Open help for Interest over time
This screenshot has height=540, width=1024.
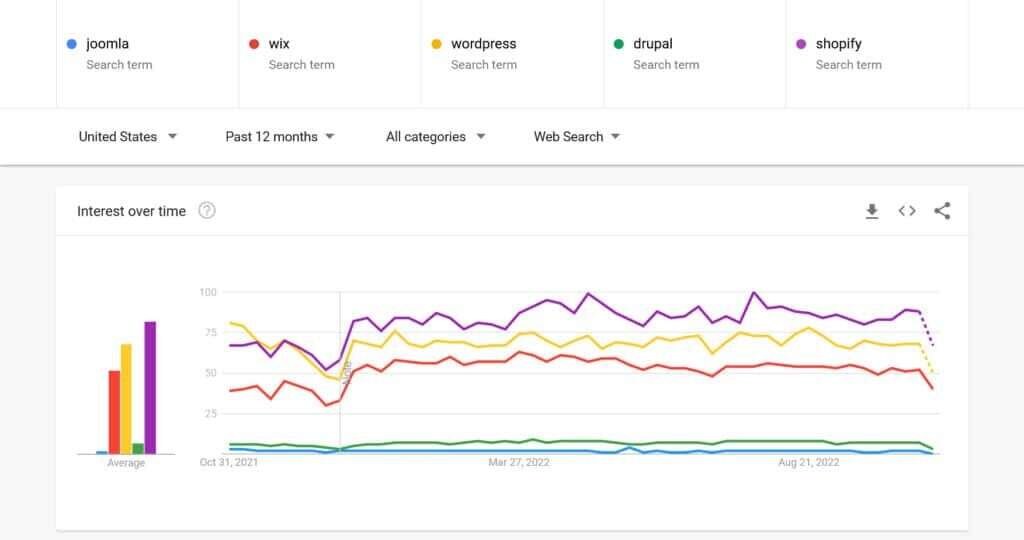[x=207, y=211]
